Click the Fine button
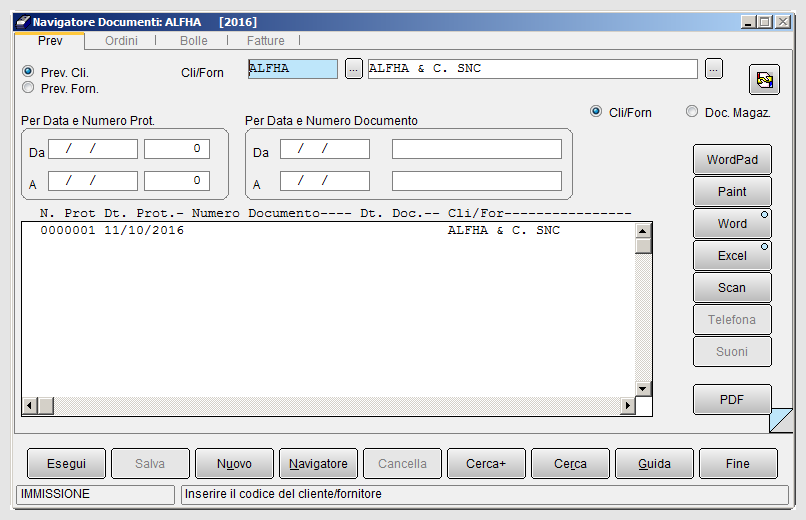The image size is (806, 520). click(x=738, y=463)
